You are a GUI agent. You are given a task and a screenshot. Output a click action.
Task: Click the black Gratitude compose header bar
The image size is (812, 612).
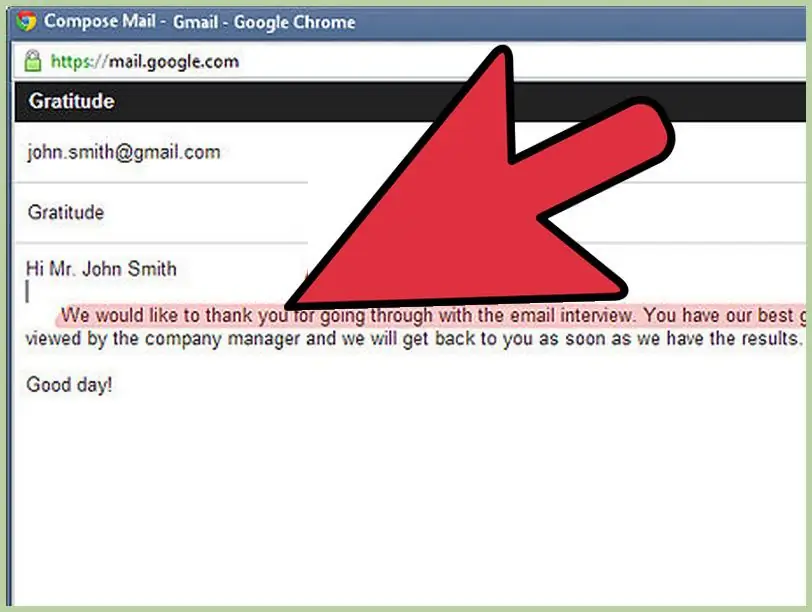410,101
